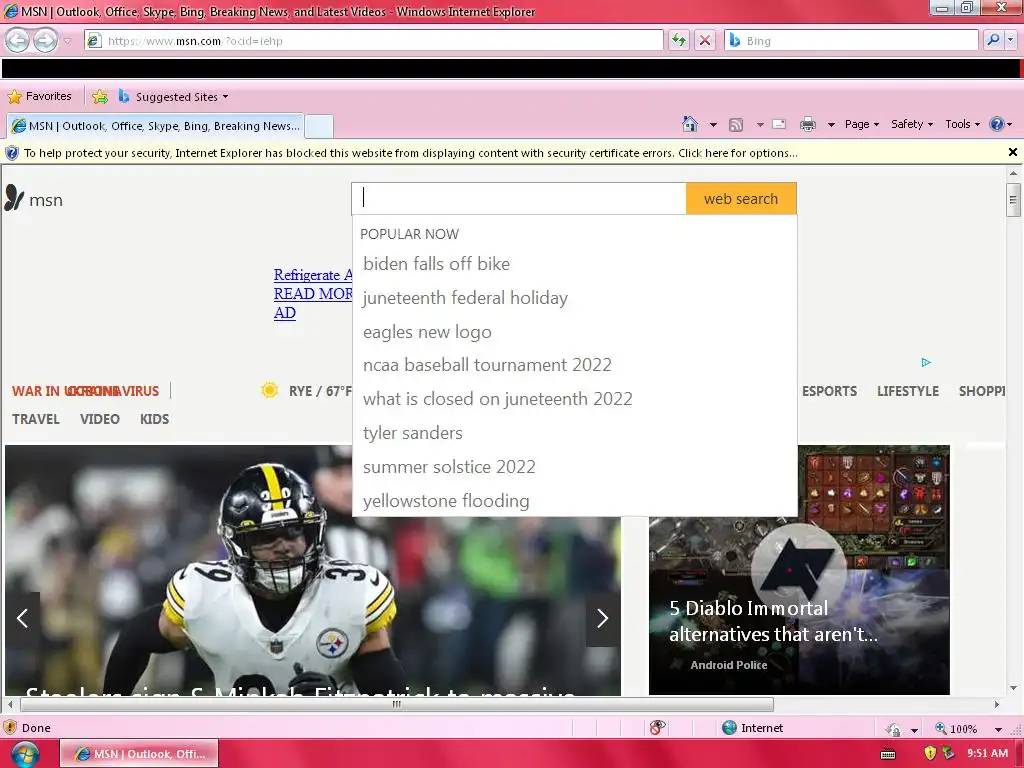
Task: Open the Page menu
Action: (x=861, y=124)
